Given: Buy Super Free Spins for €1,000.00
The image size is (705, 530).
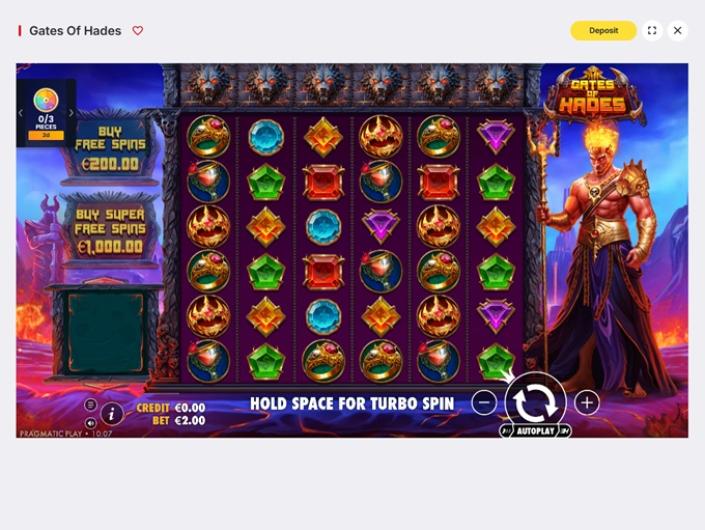Looking at the screenshot, I should 110,232.
